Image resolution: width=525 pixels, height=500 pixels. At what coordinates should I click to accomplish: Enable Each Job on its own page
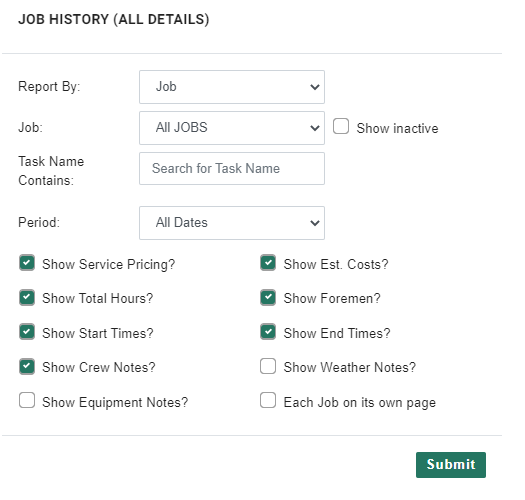click(x=268, y=400)
